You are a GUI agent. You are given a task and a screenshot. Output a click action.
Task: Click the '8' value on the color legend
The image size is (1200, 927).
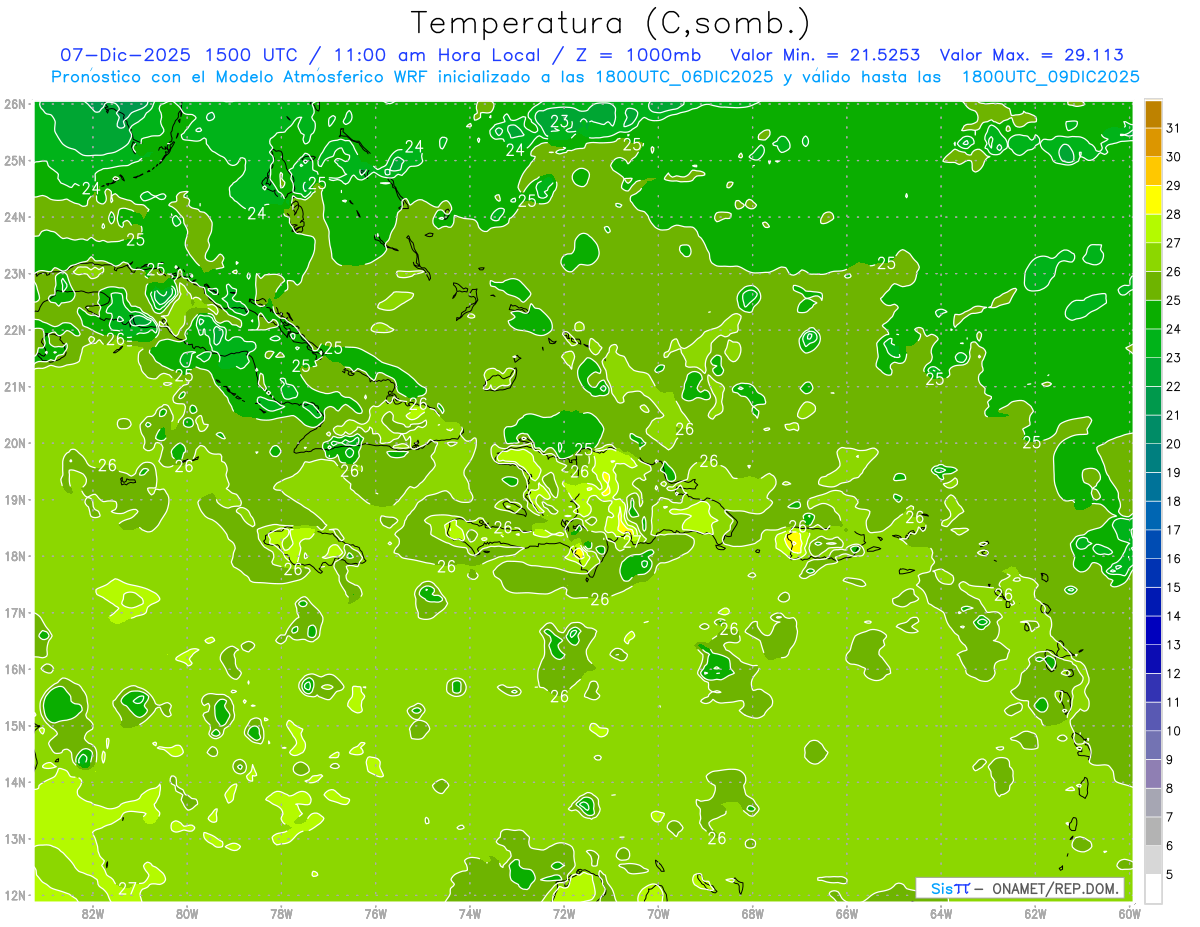(x=1170, y=788)
